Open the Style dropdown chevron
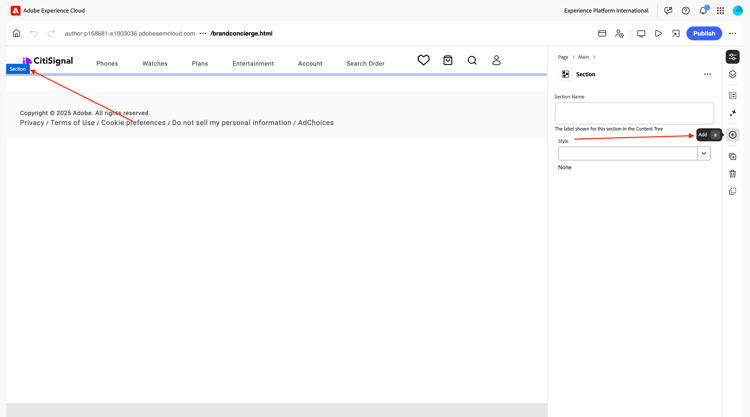 pos(704,154)
